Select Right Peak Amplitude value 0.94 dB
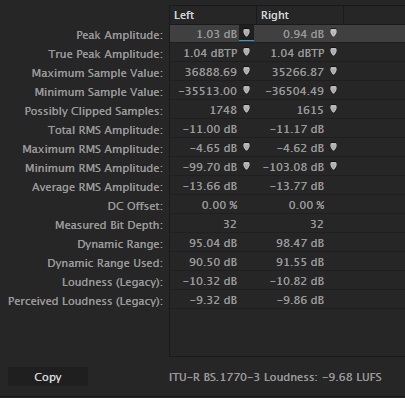405x398 pixels. (x=303, y=34)
